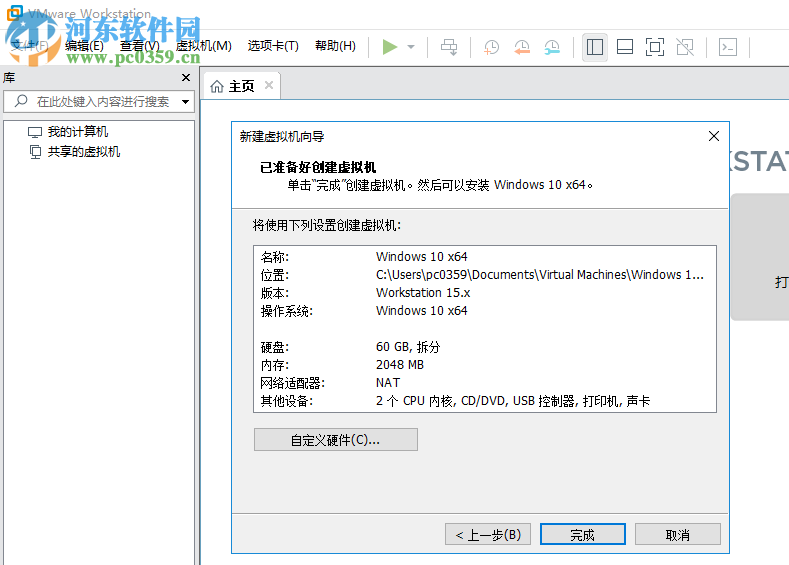Viewport: 789px width, 565px height.
Task: Click the shared VM icon beside 共享的虚拟机
Action: tap(35, 152)
